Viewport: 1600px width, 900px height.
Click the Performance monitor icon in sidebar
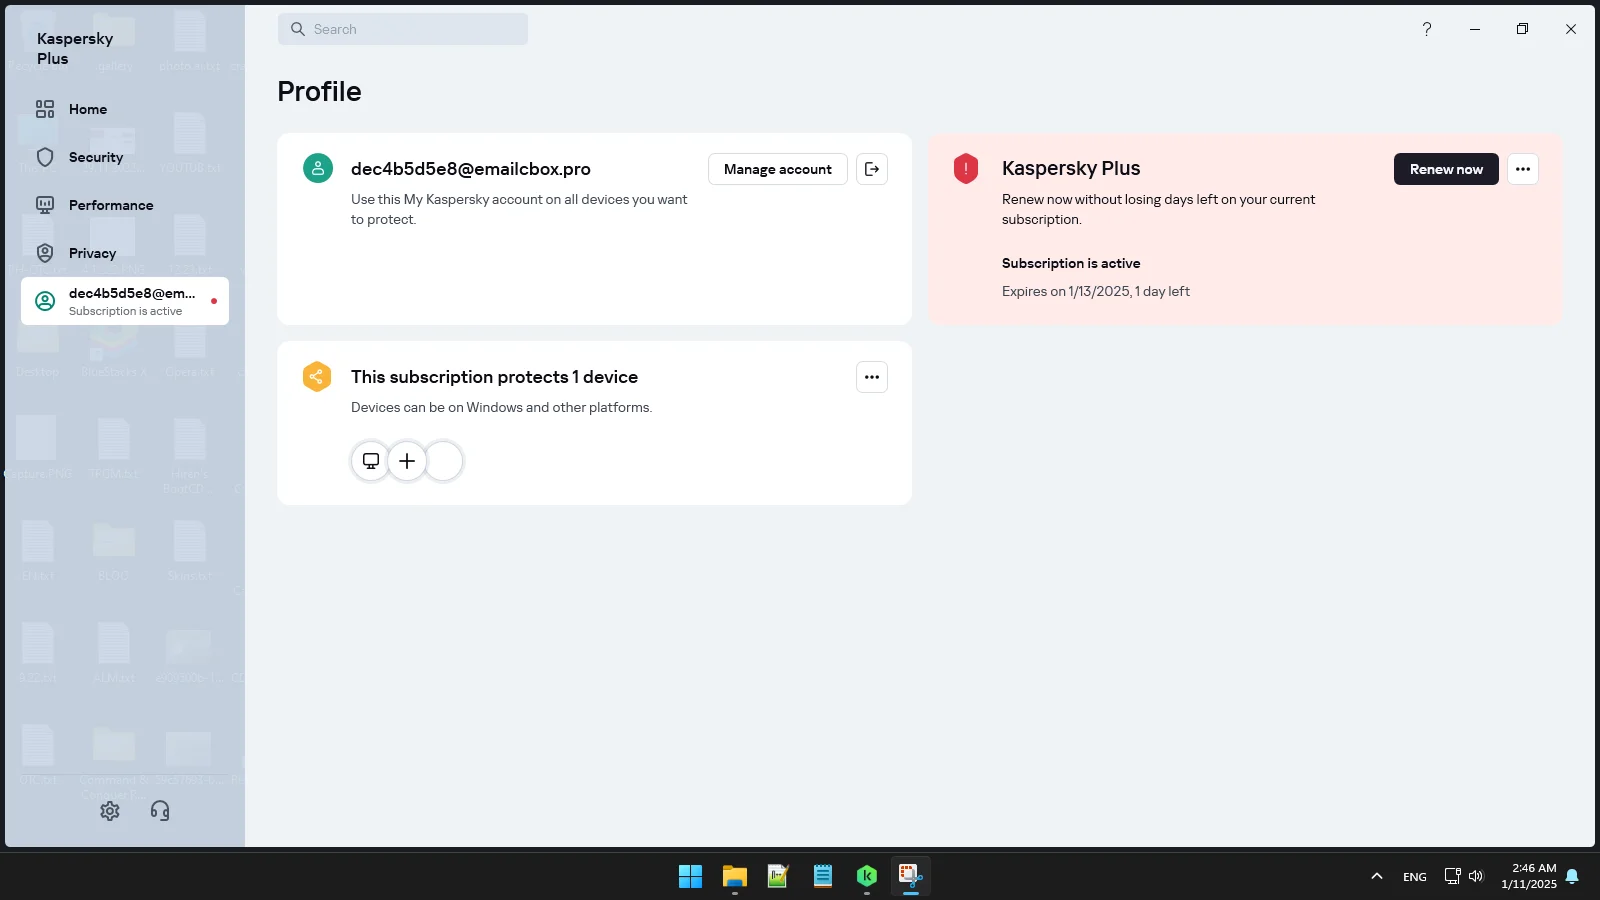coord(45,205)
